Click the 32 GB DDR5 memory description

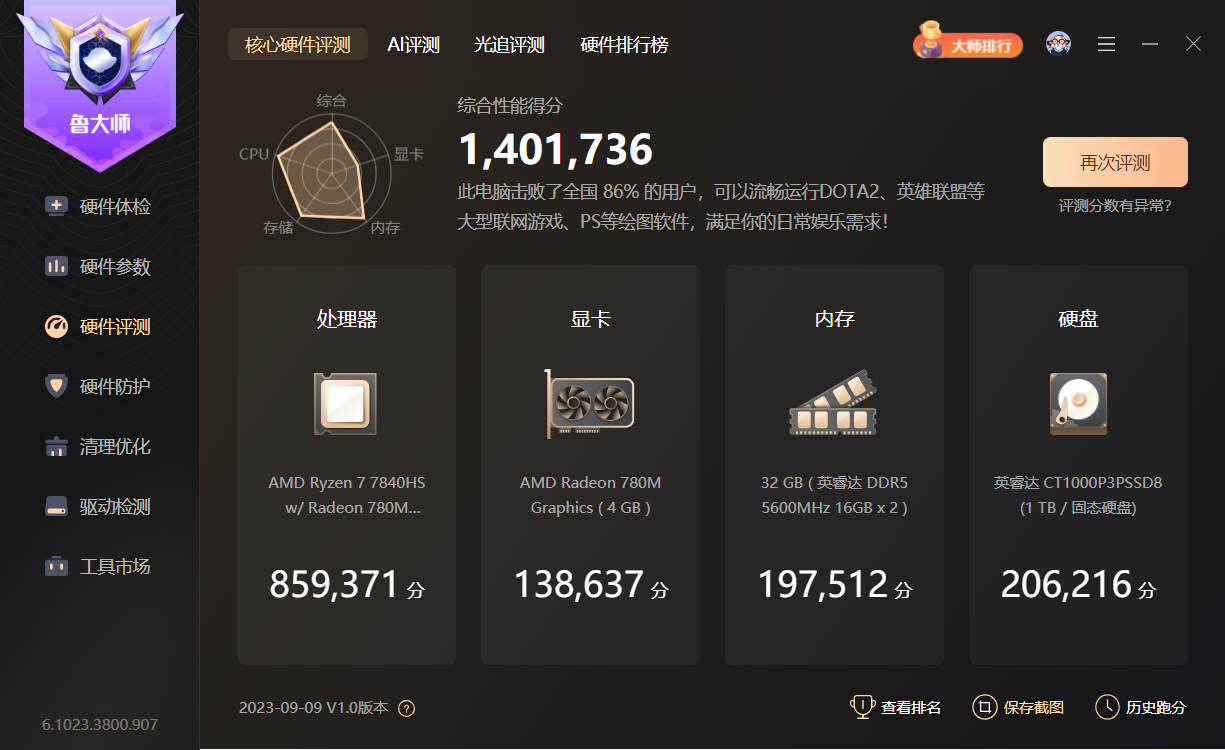(x=834, y=495)
